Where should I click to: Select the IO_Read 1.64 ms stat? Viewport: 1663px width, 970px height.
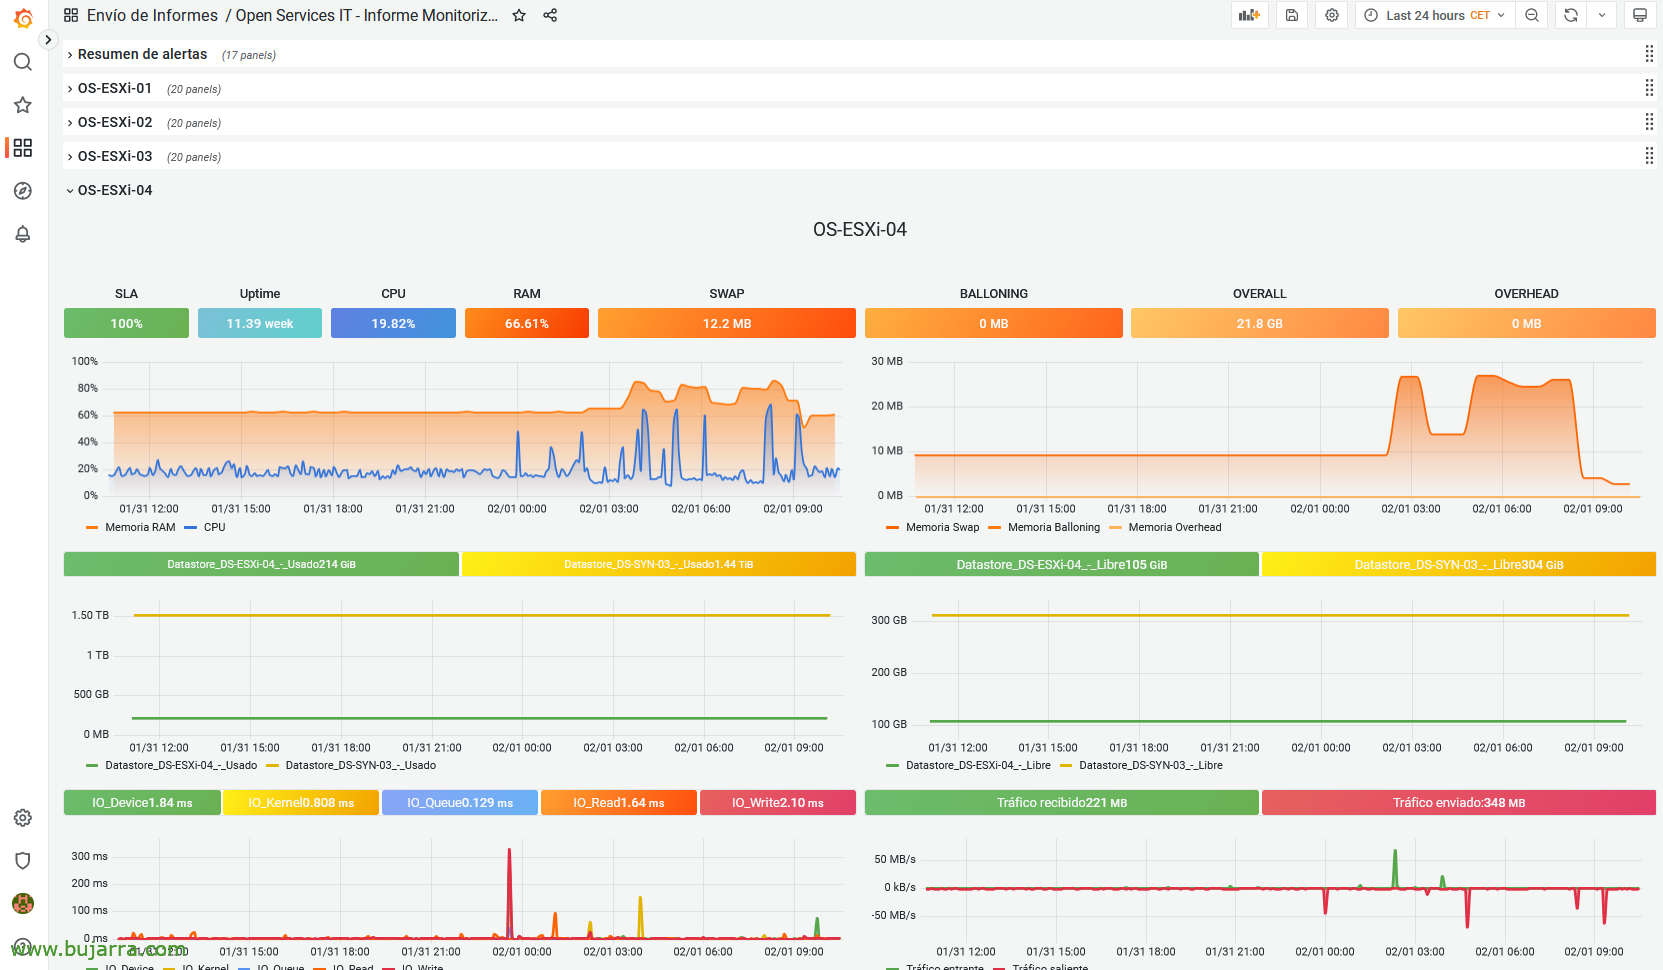619,803
